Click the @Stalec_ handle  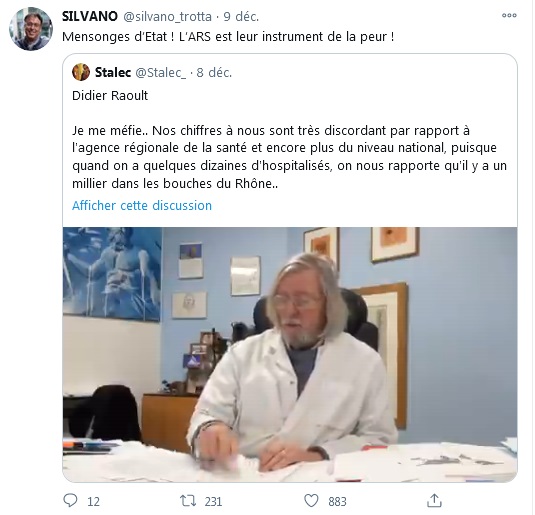pos(161,73)
